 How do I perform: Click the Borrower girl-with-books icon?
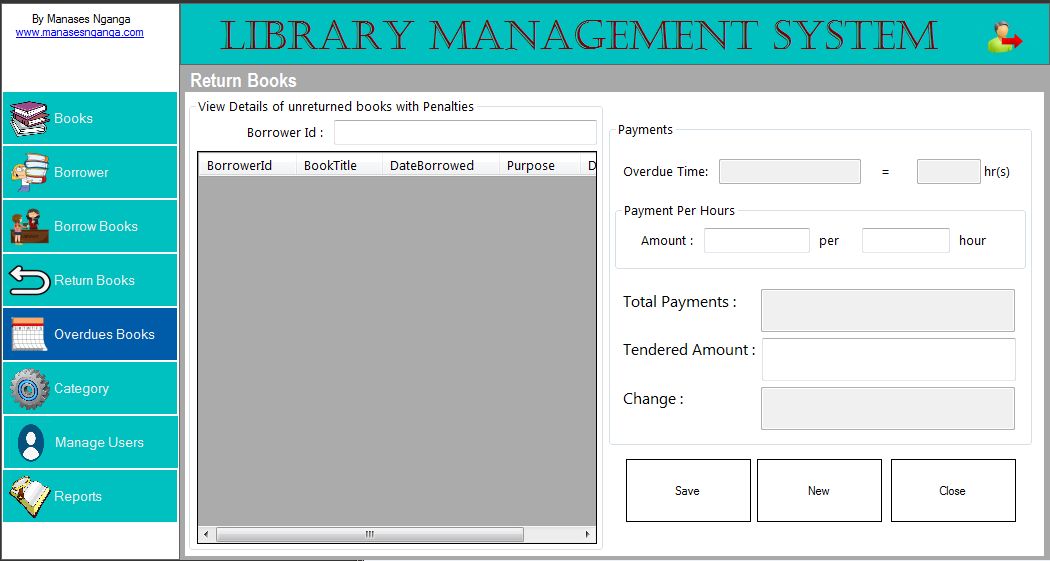click(29, 173)
